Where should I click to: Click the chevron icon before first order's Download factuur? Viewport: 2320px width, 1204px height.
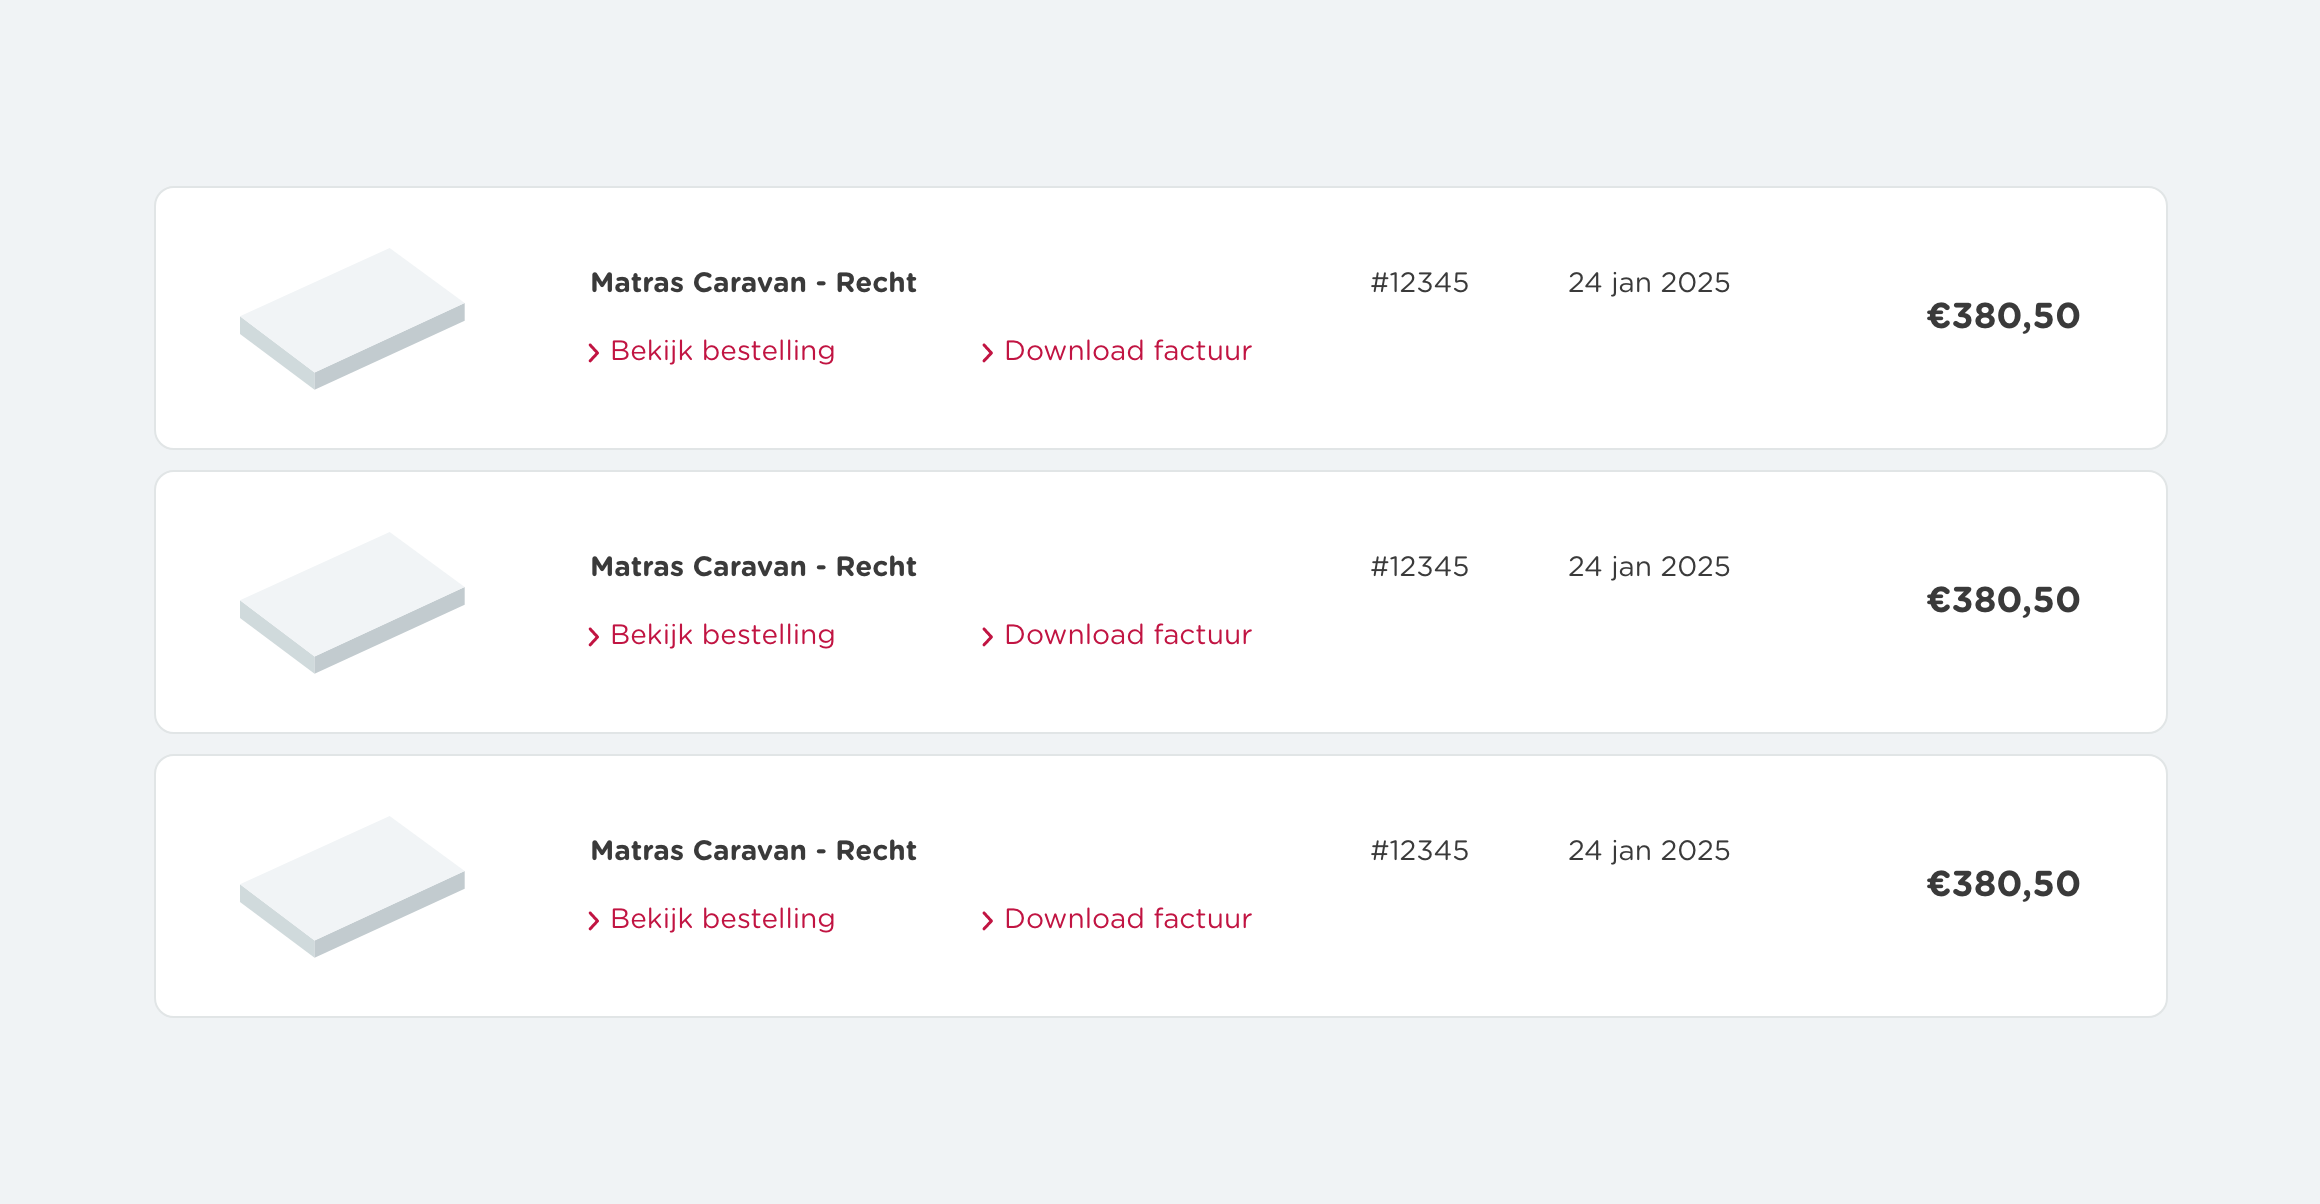(988, 353)
